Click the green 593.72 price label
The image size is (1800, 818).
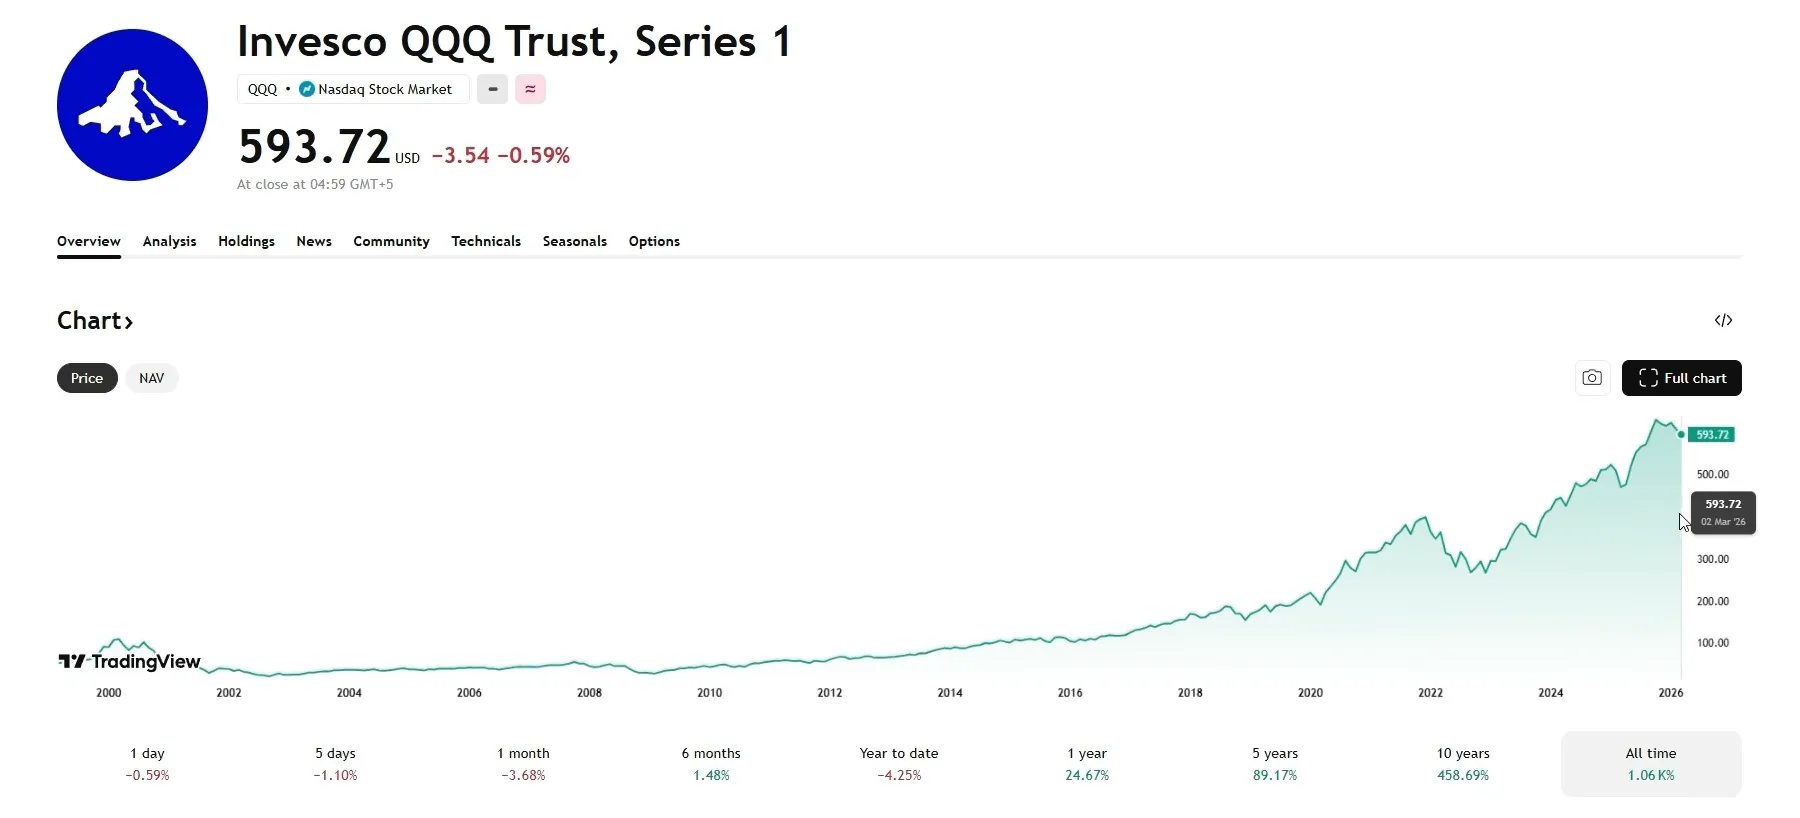(x=1712, y=435)
